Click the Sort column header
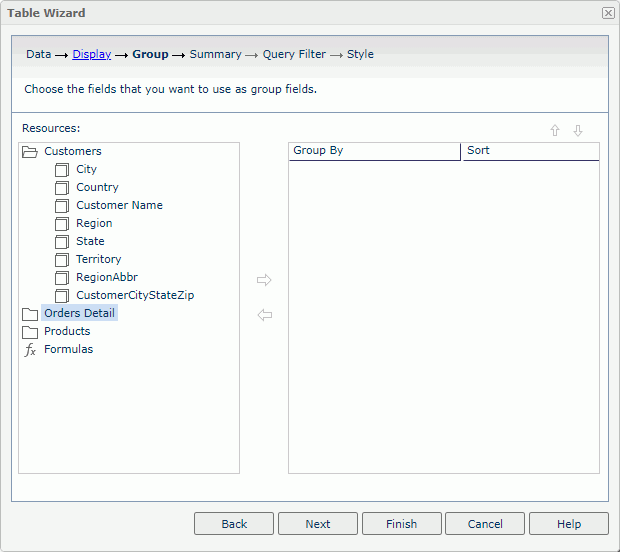The height and width of the screenshot is (552, 620). pyautogui.click(x=531, y=151)
